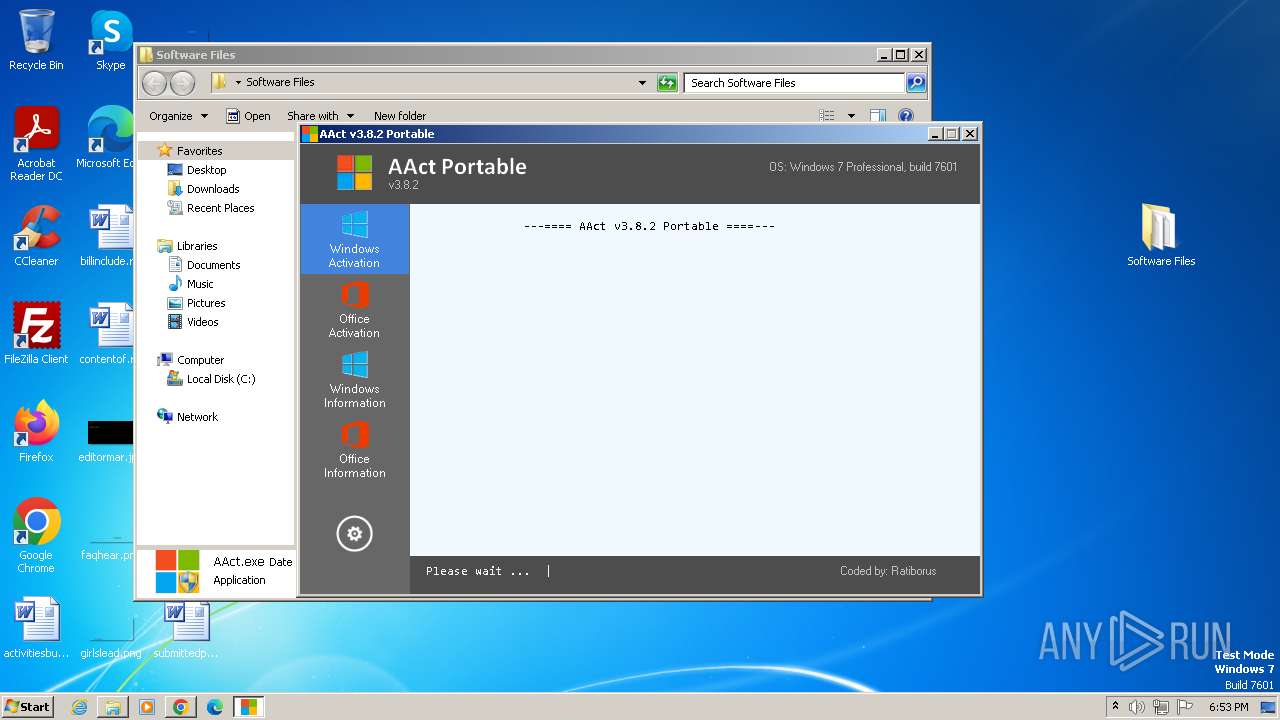
Task: Click the Explorer search magnifier button
Action: coord(915,83)
